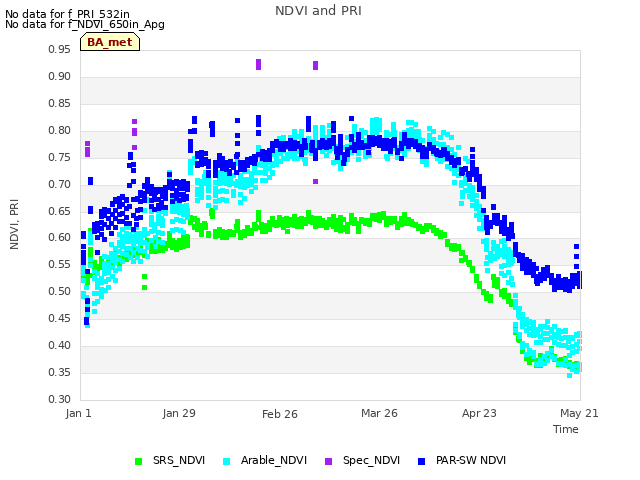Viewport: 640px width, 480px height.
Task: Click the 0.75 y-axis tick label
Action: click(60, 157)
